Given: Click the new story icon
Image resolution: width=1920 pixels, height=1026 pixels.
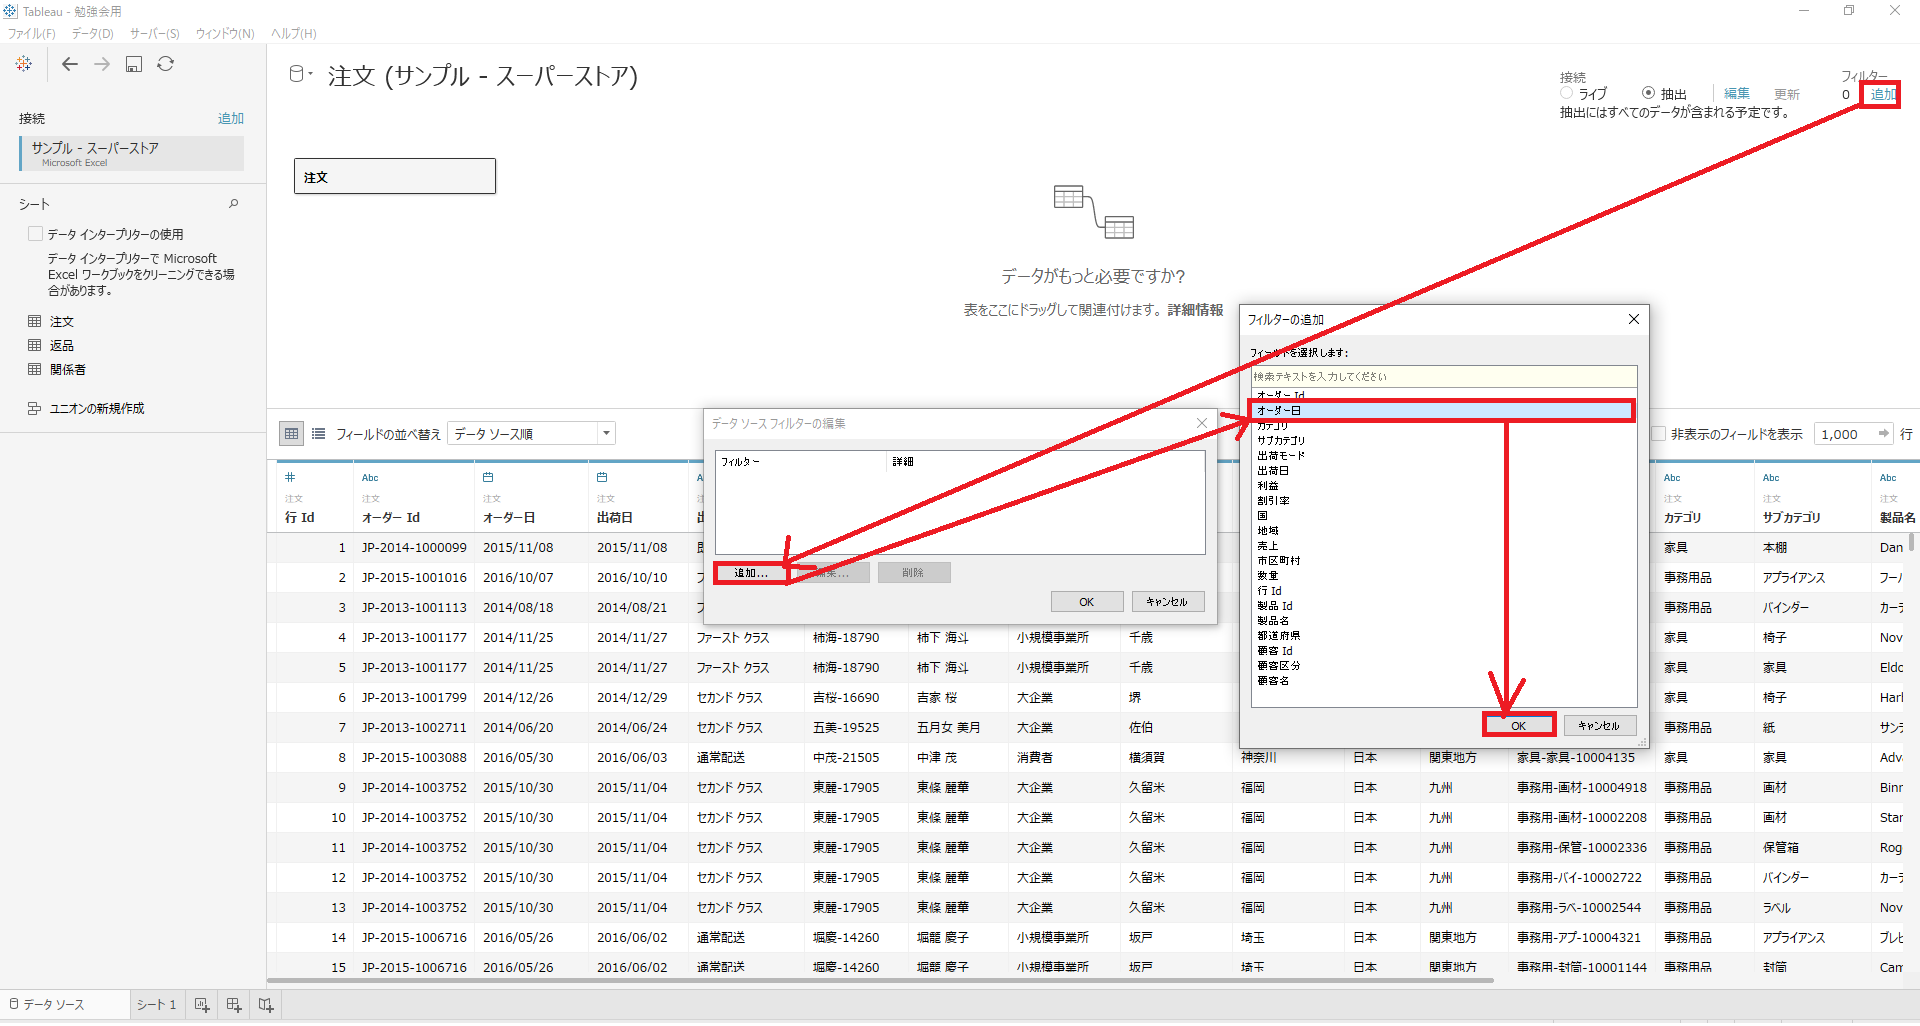Looking at the screenshot, I should click(266, 1005).
